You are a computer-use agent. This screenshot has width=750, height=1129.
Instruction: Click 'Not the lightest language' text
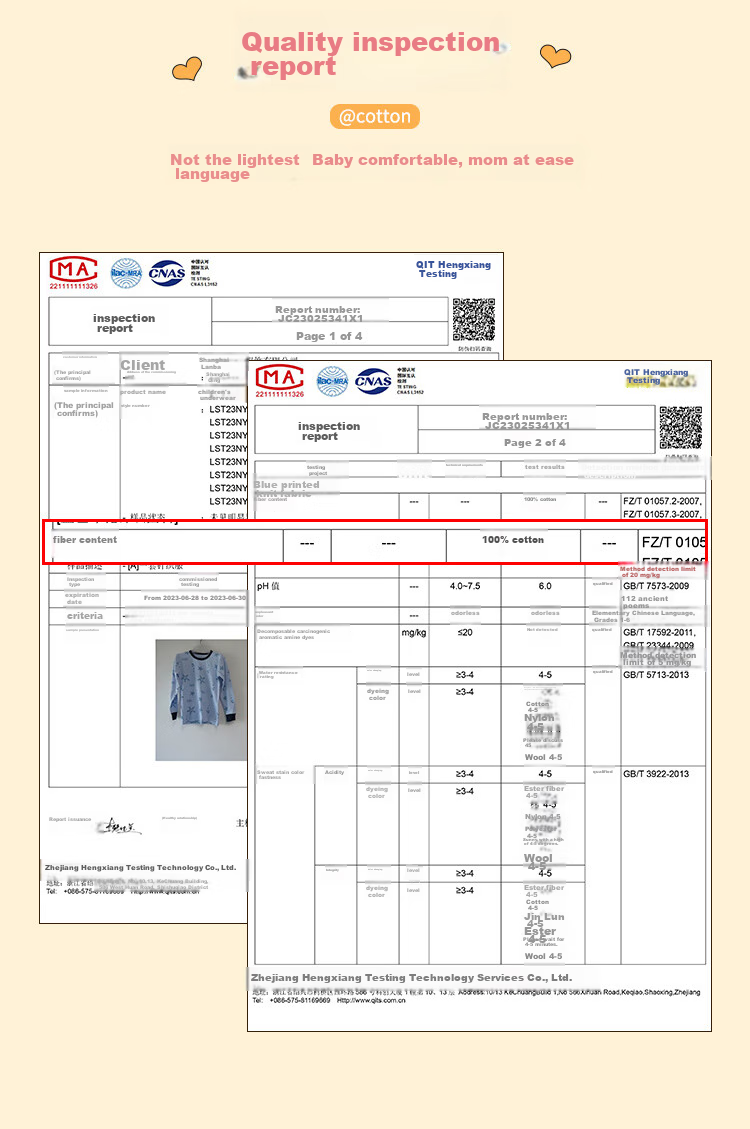pos(235,167)
